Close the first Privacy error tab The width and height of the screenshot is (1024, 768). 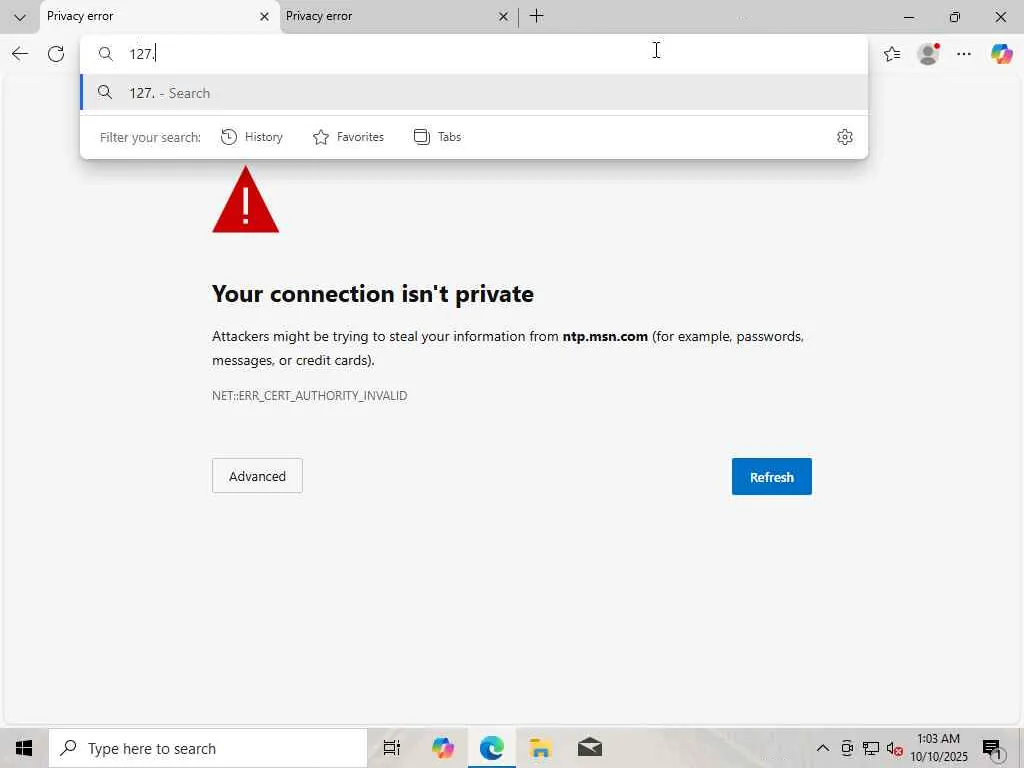tap(264, 17)
